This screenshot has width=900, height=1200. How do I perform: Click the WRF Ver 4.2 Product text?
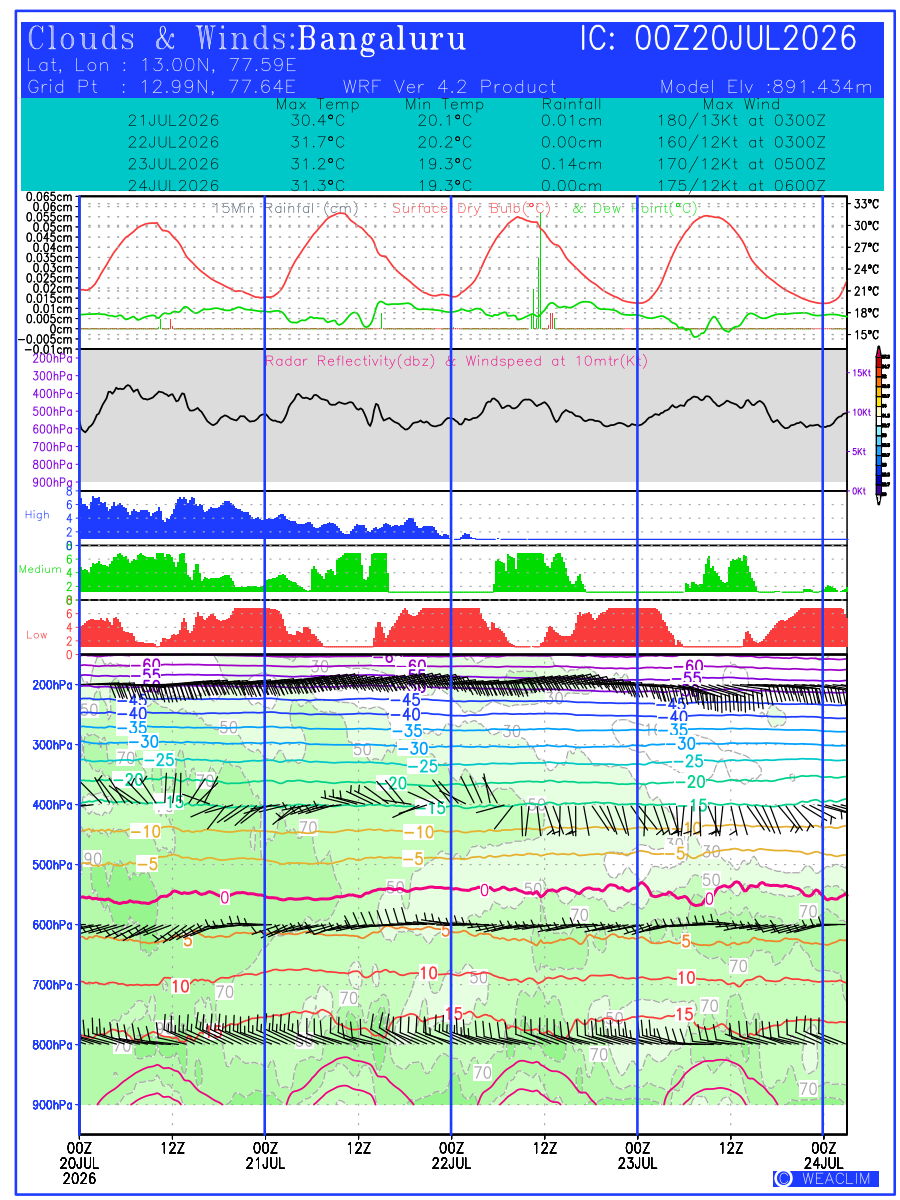(x=449, y=87)
